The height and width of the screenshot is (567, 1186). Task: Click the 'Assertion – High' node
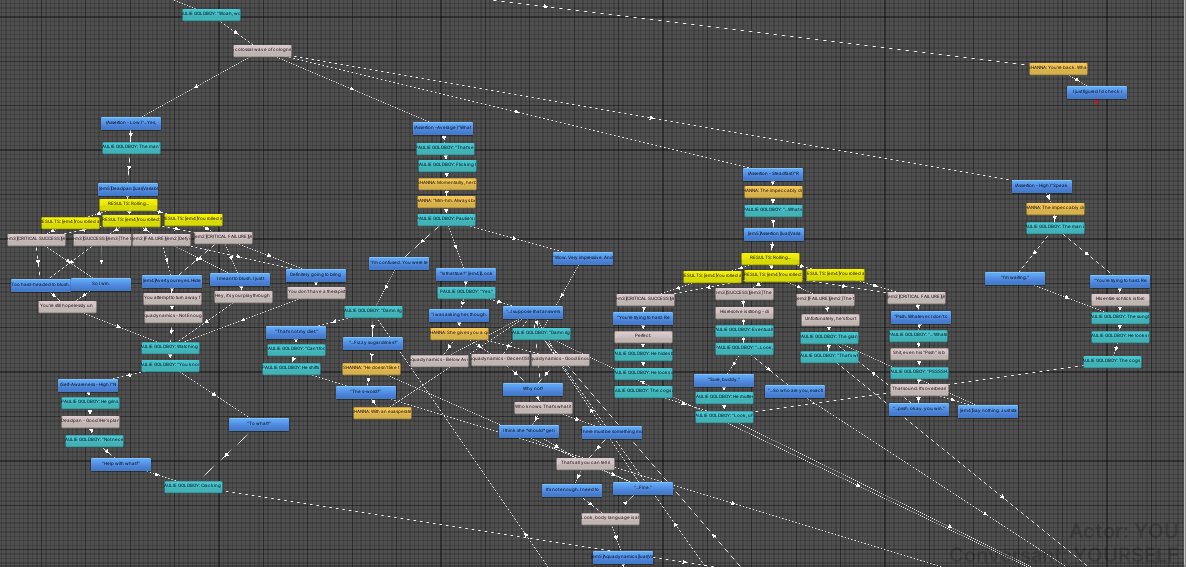tap(1042, 187)
